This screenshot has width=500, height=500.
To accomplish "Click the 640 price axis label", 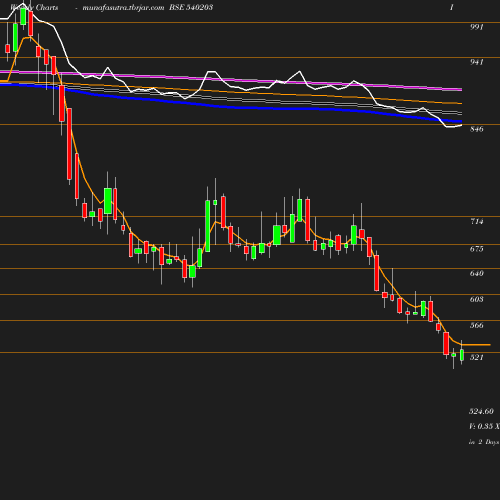I will tap(476, 273).
